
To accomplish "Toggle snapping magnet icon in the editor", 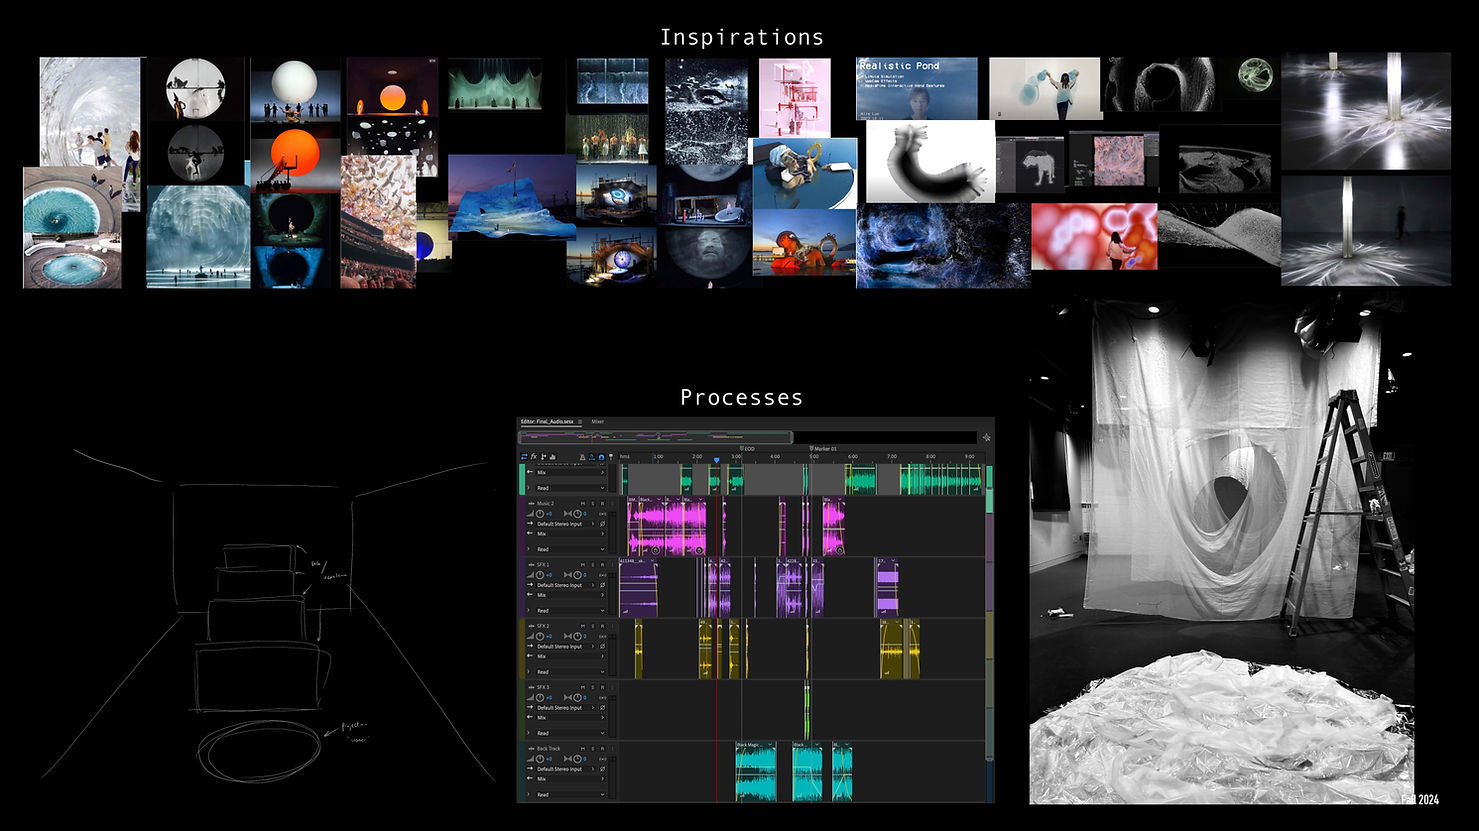I will point(601,457).
